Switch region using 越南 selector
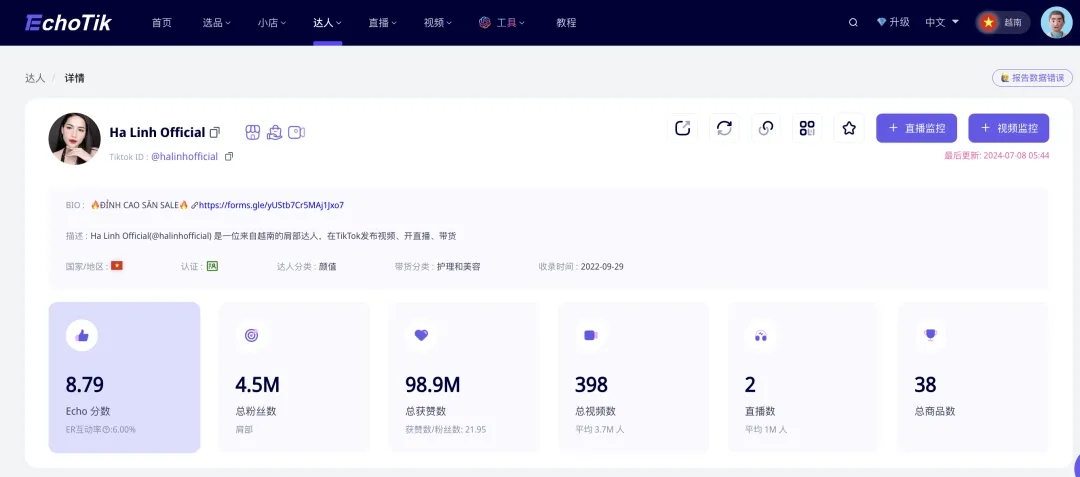This screenshot has width=1080, height=477. (1002, 22)
